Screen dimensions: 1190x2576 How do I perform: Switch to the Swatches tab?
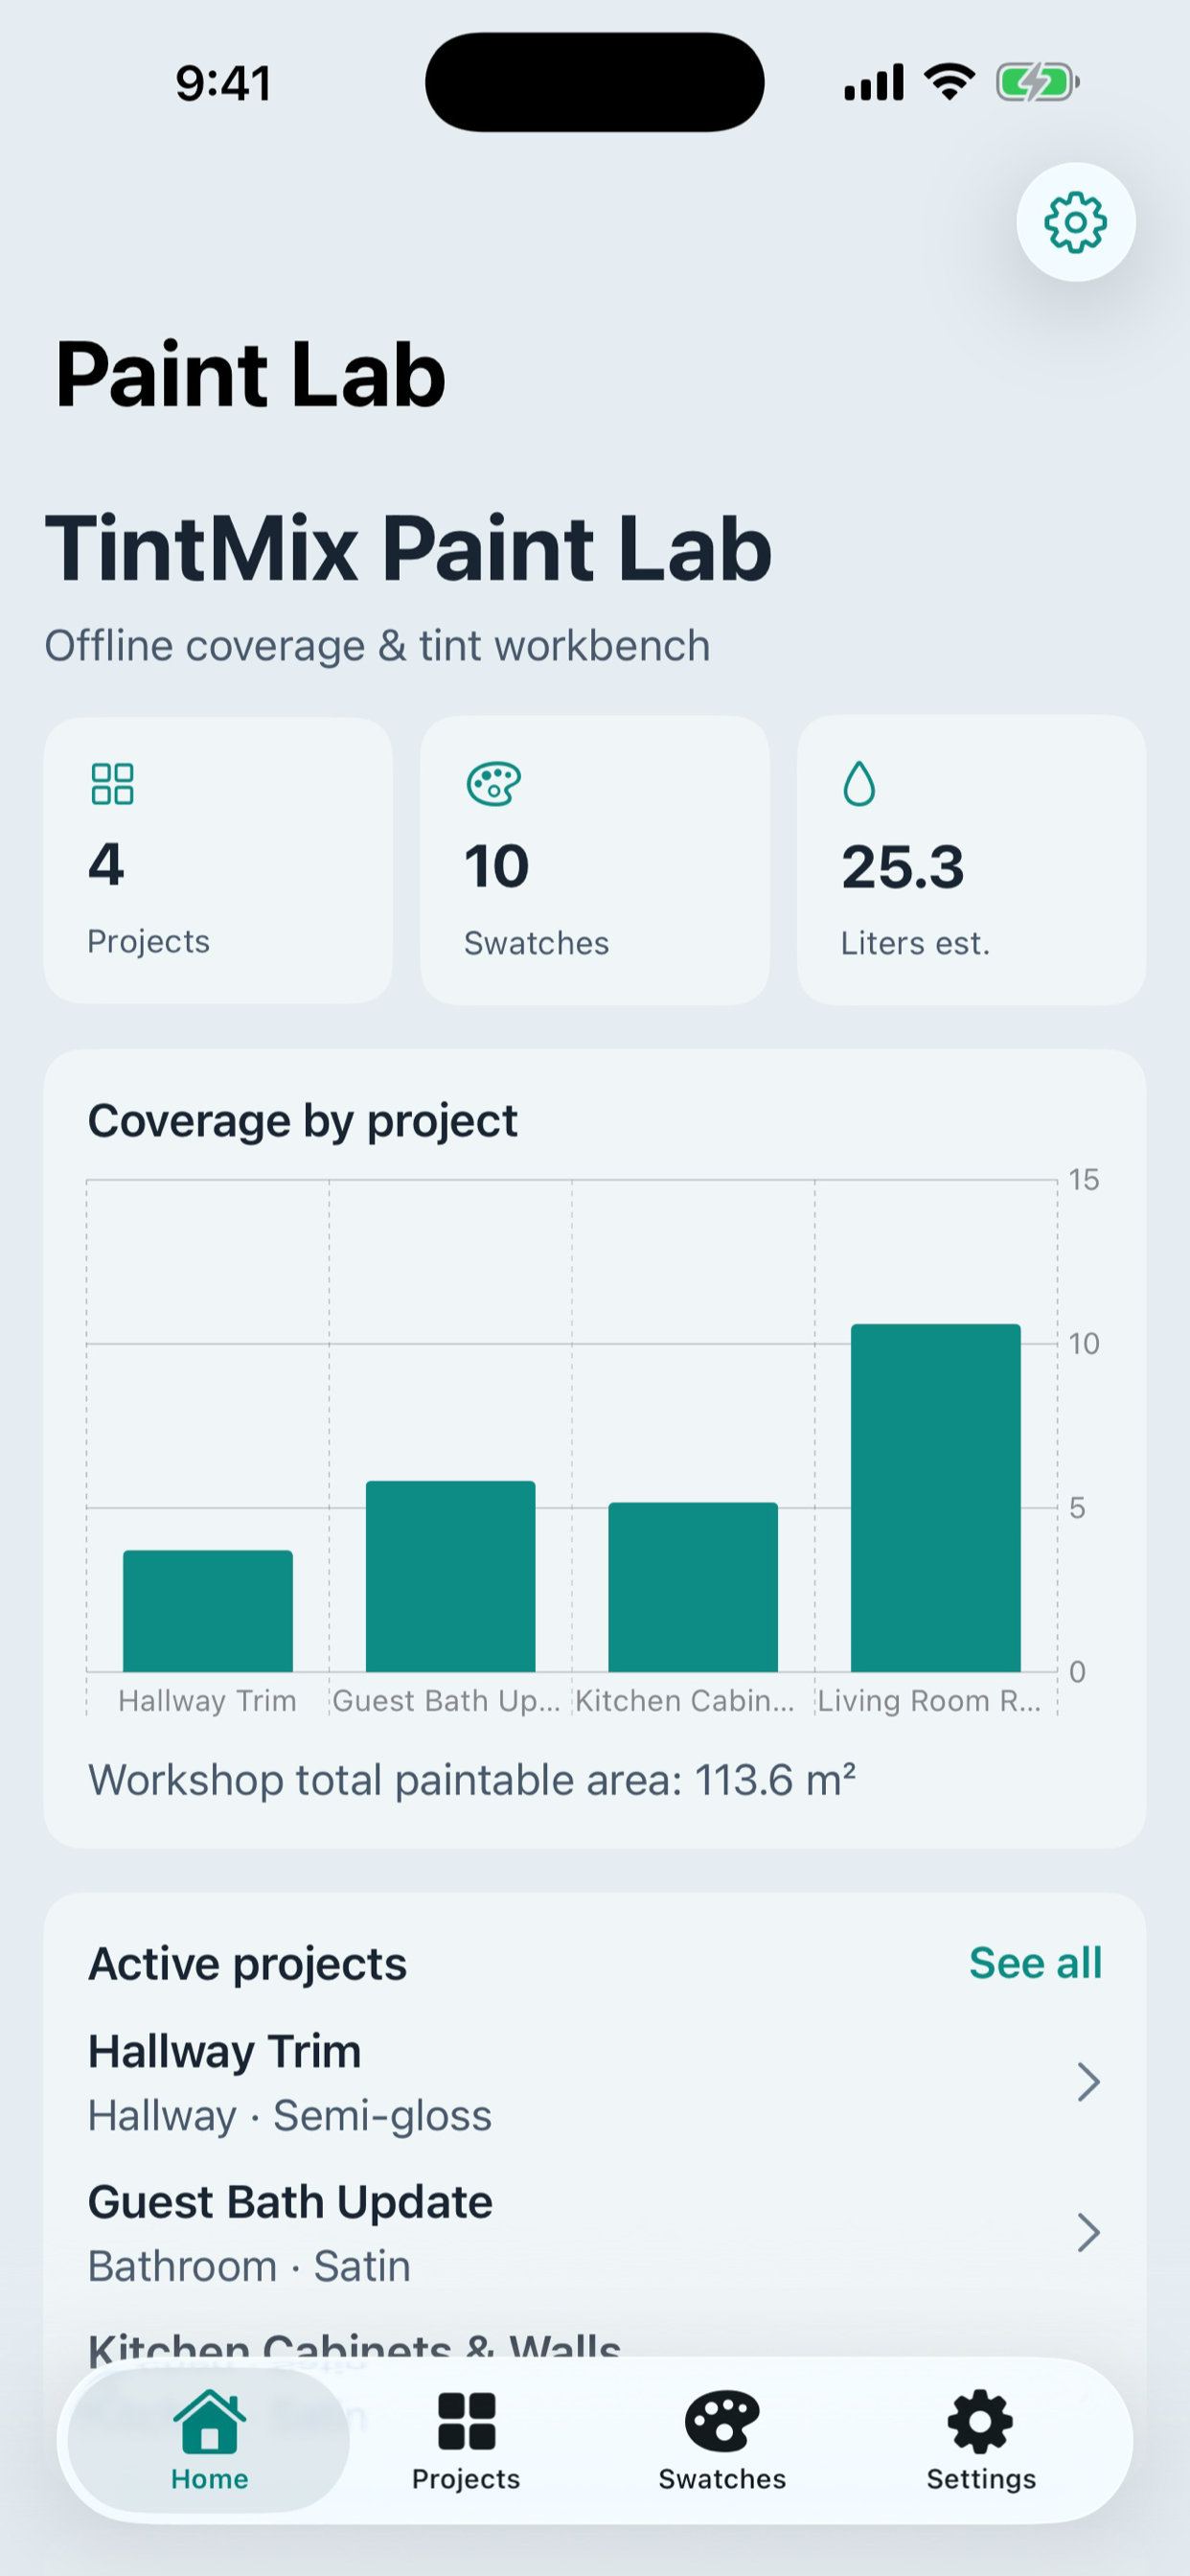(x=722, y=2441)
